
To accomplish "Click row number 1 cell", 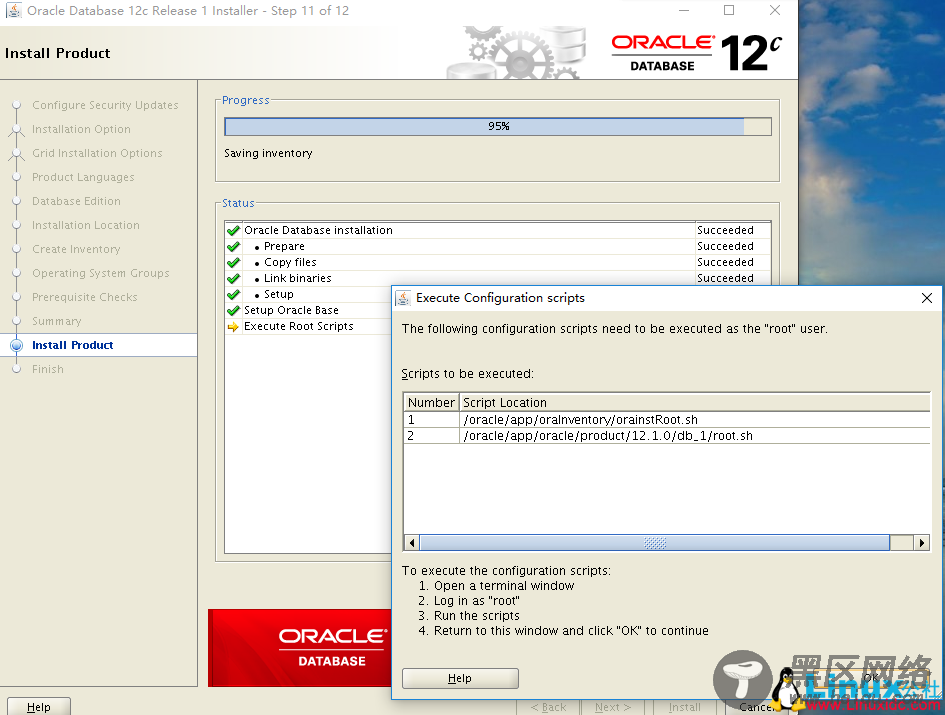I will 432,420.
